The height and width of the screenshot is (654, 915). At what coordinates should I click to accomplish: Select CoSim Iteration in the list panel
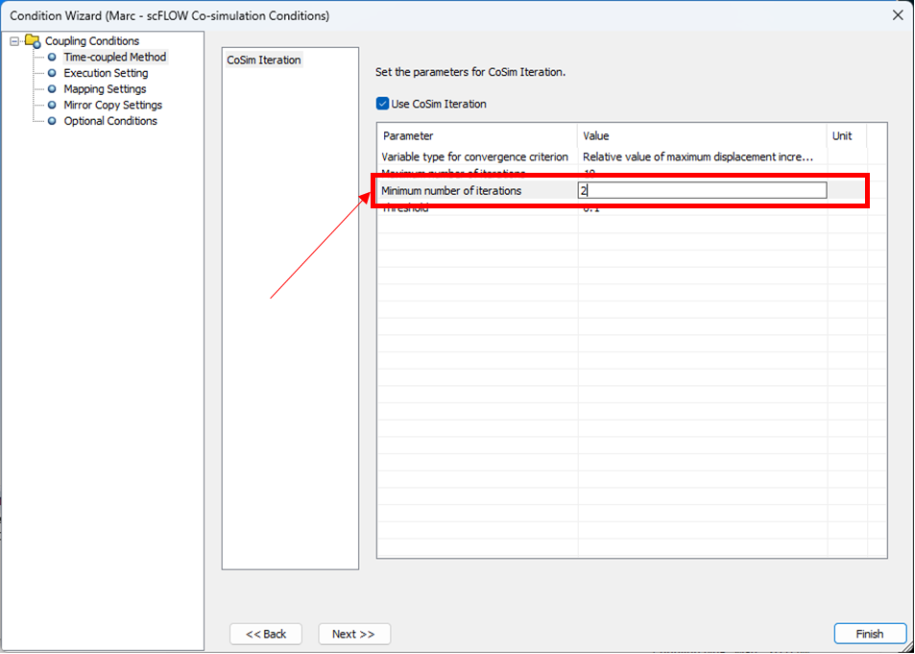pos(264,60)
